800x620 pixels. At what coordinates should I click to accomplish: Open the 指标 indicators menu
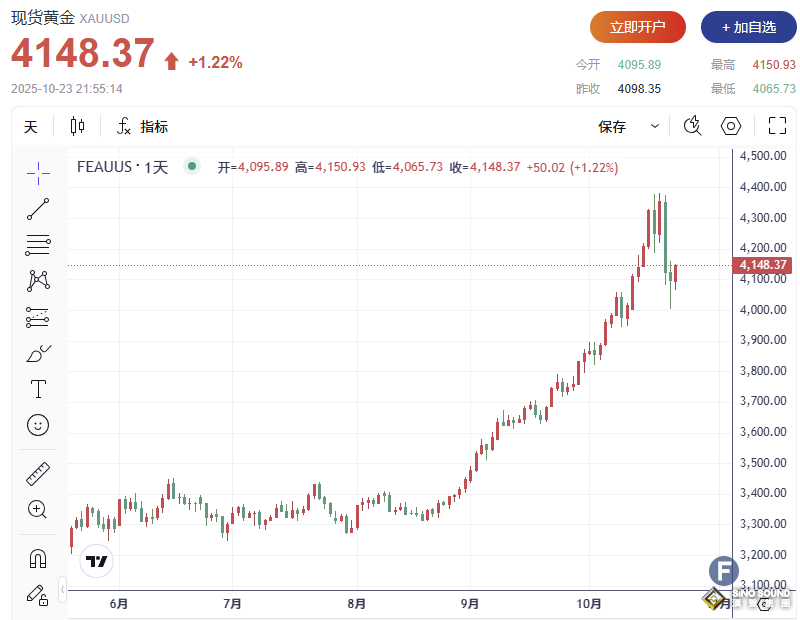142,127
